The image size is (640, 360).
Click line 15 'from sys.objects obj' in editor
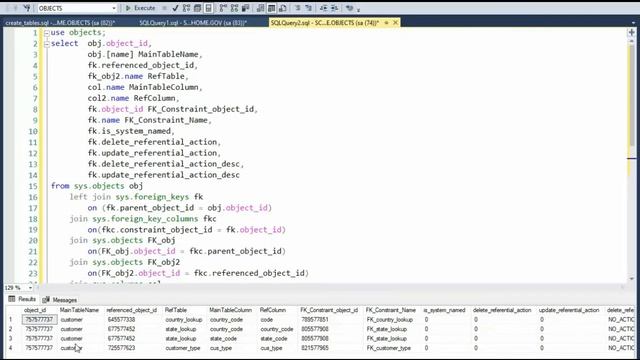pyautogui.click(x=97, y=186)
